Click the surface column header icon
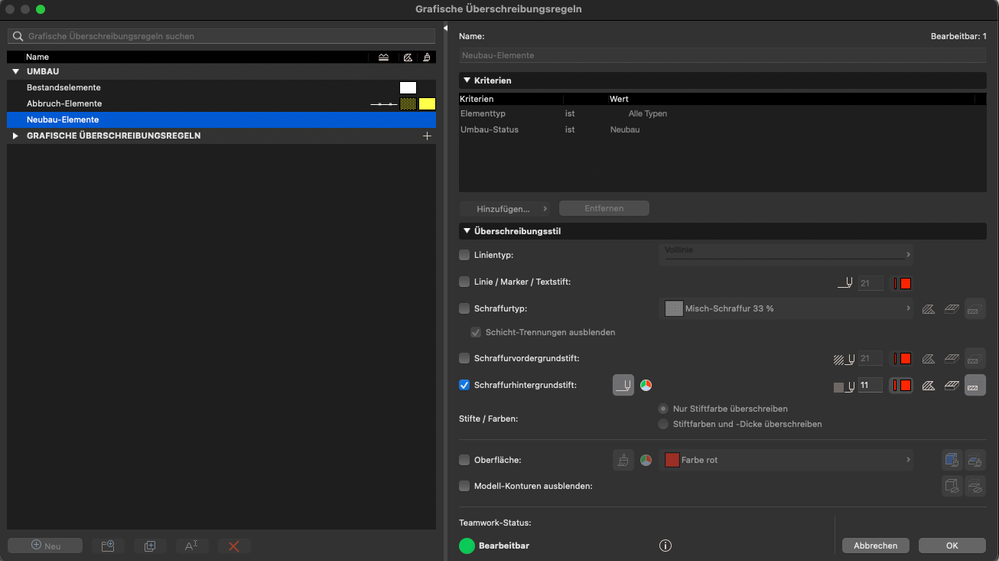 (426, 57)
